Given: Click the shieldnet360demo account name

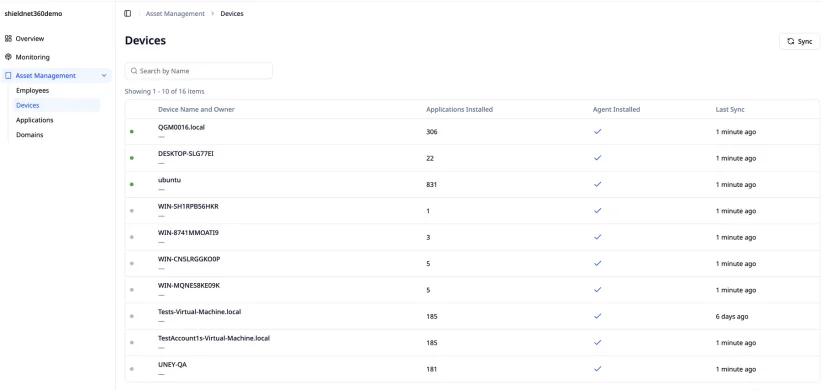Looking at the screenshot, I should pyautogui.click(x=34, y=14).
